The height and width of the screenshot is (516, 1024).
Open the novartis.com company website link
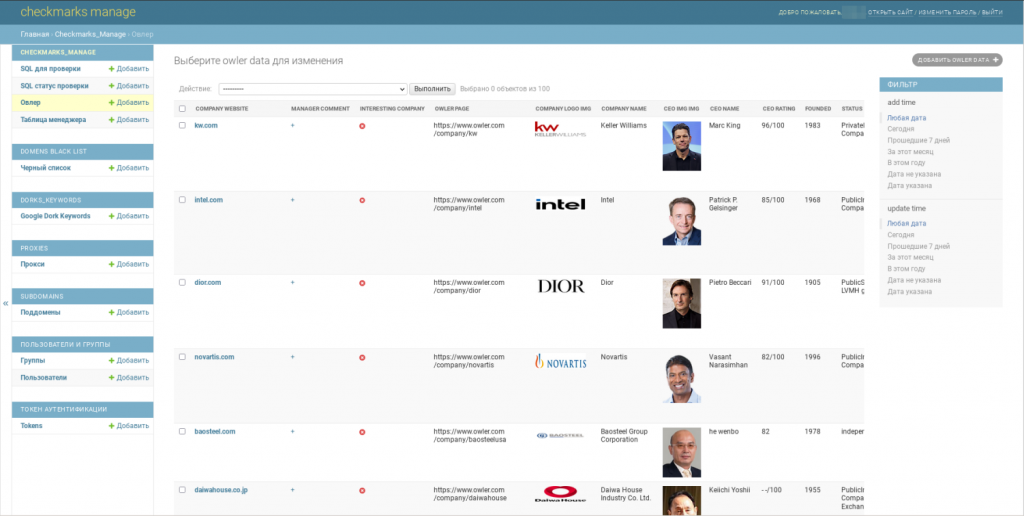point(214,357)
